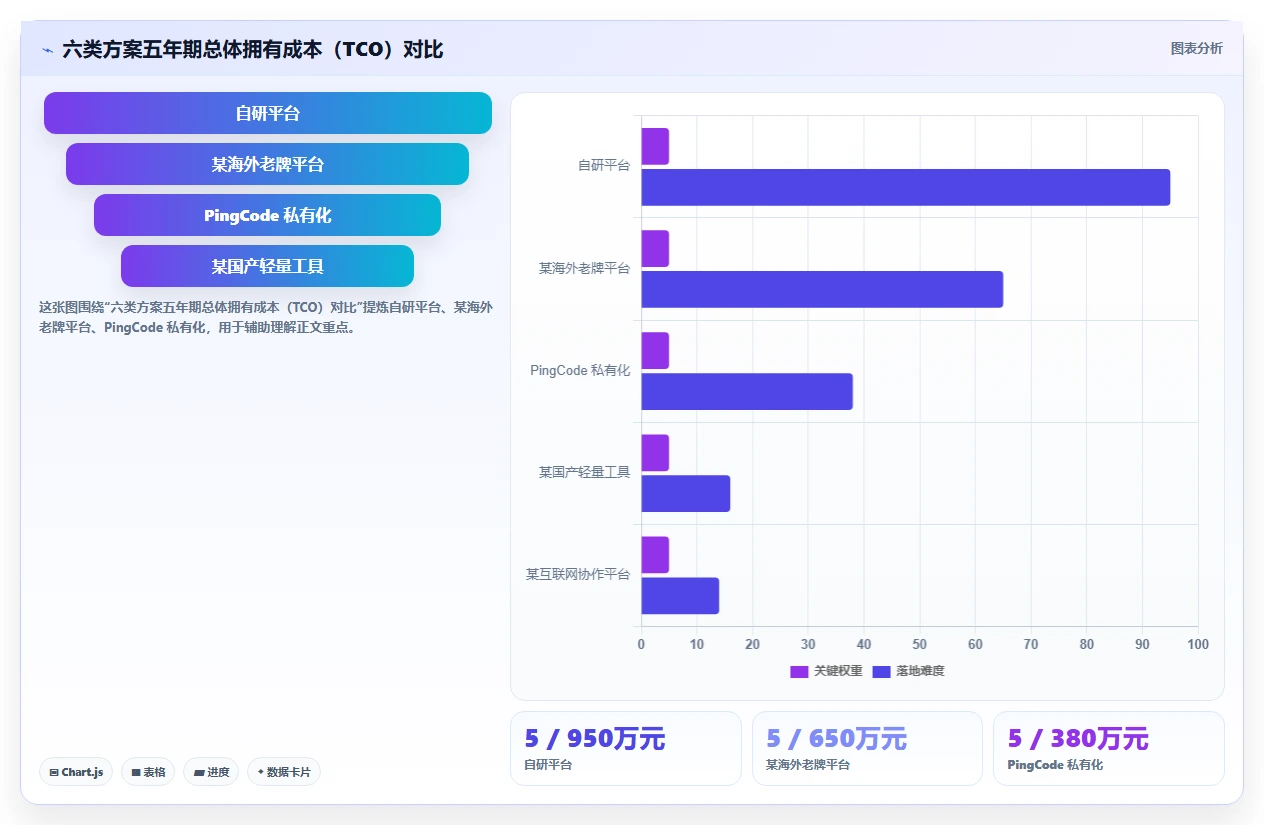
Task: Open the 5 / 380万元 data card
Action: coord(1109,748)
